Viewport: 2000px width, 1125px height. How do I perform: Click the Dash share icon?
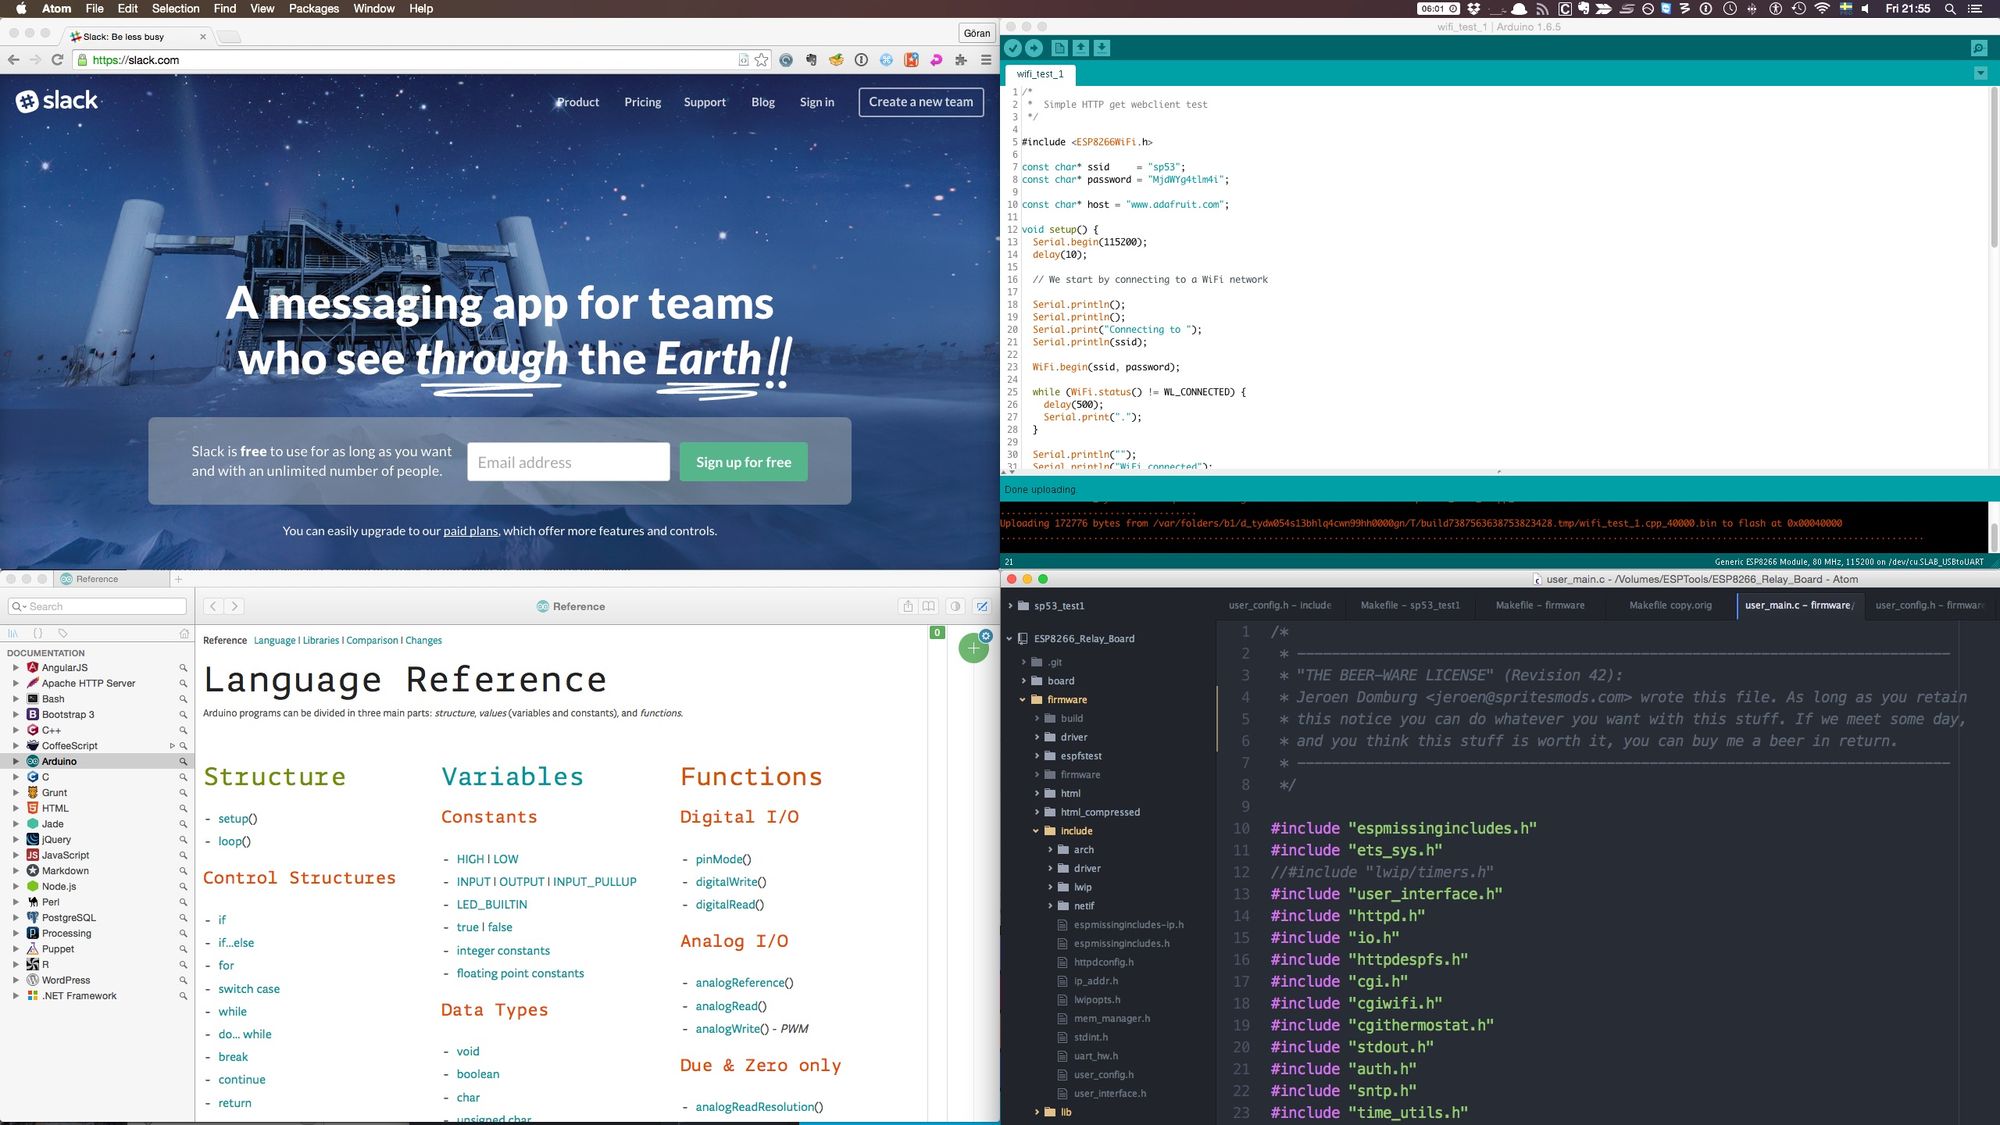coord(908,606)
